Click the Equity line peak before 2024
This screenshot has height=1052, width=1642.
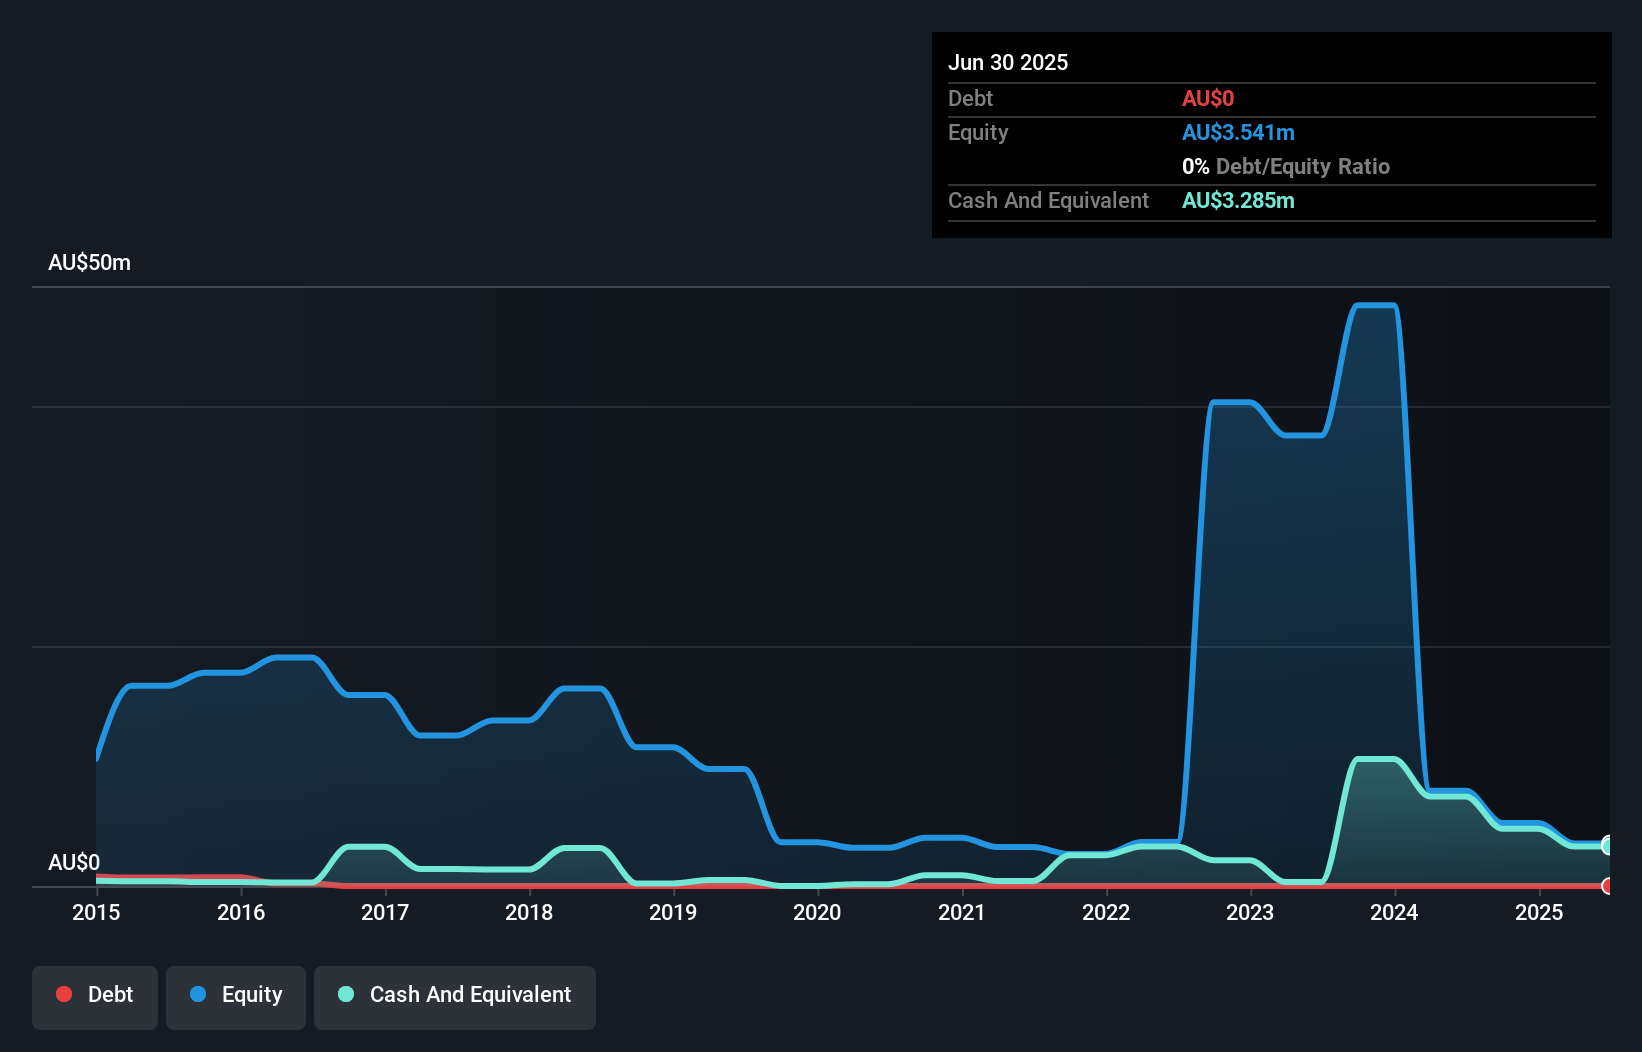click(1375, 306)
